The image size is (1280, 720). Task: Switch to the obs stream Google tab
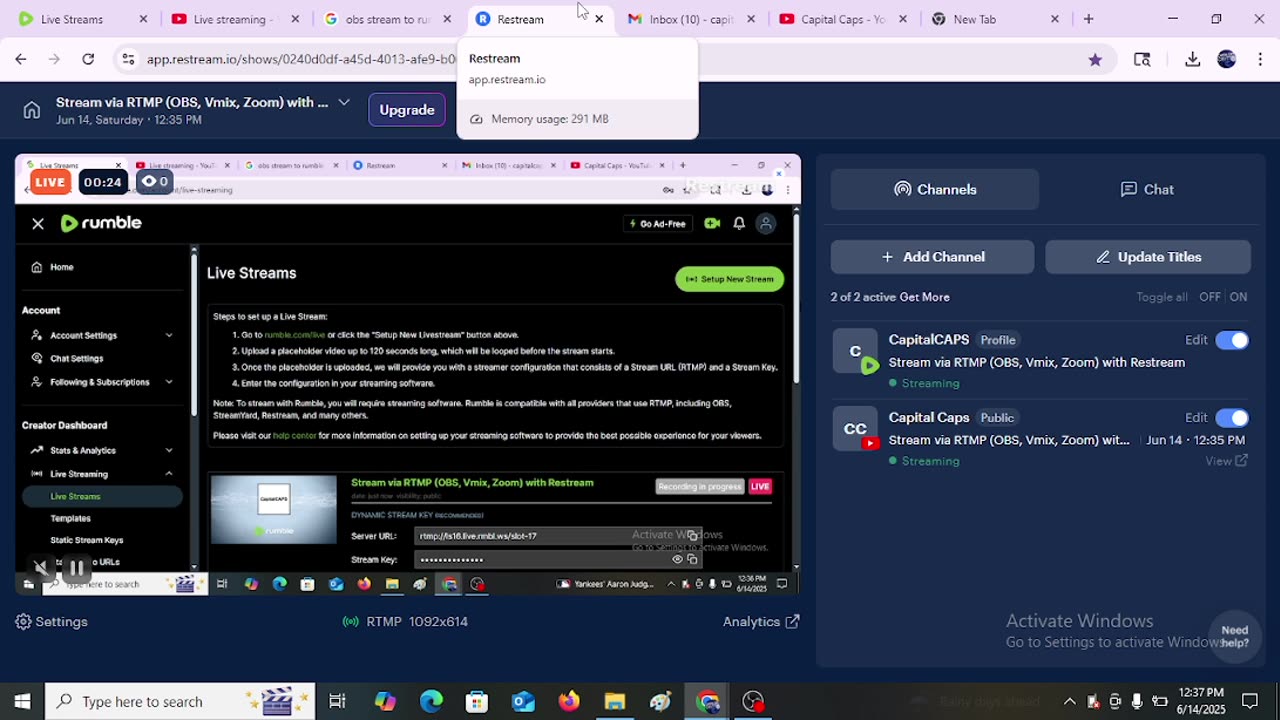pos(386,19)
